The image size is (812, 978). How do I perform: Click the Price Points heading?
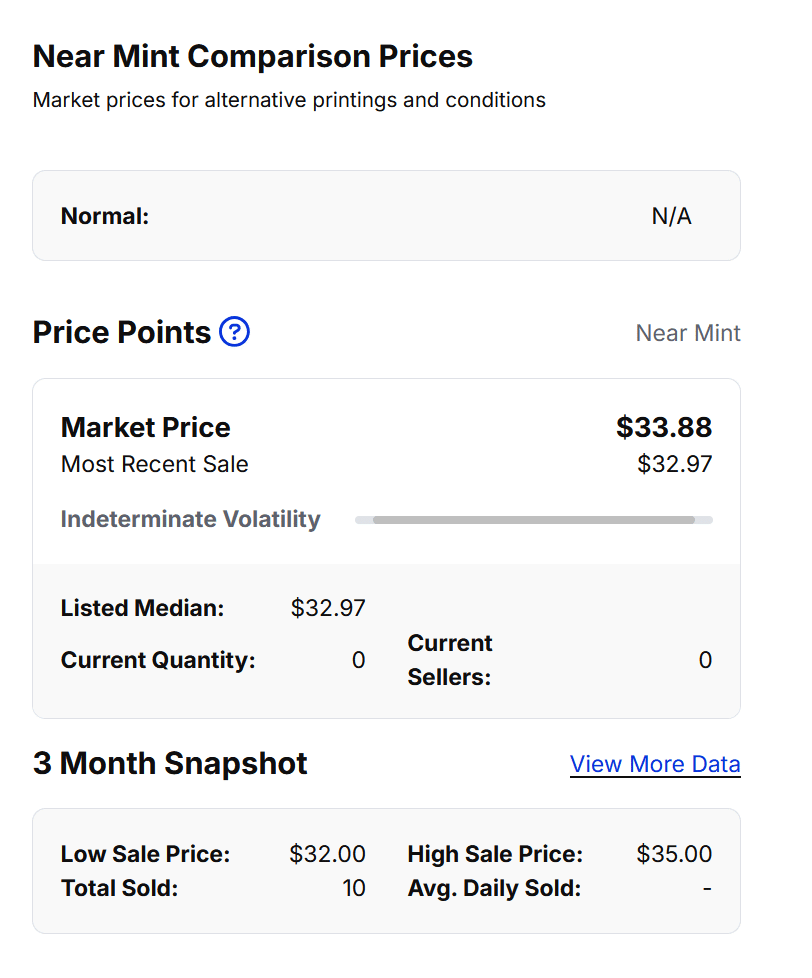122,331
